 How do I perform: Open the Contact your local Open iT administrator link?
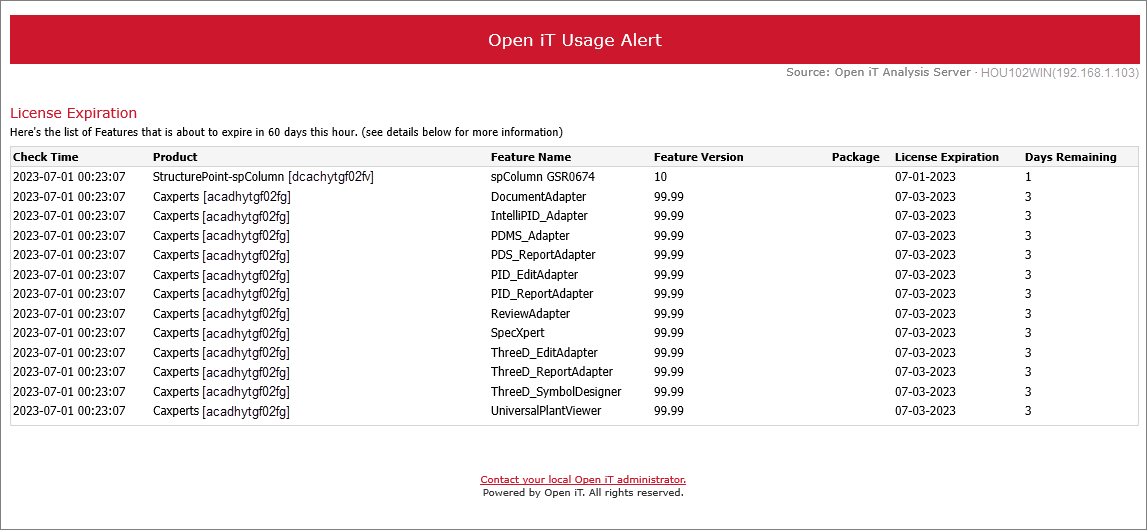[583, 480]
